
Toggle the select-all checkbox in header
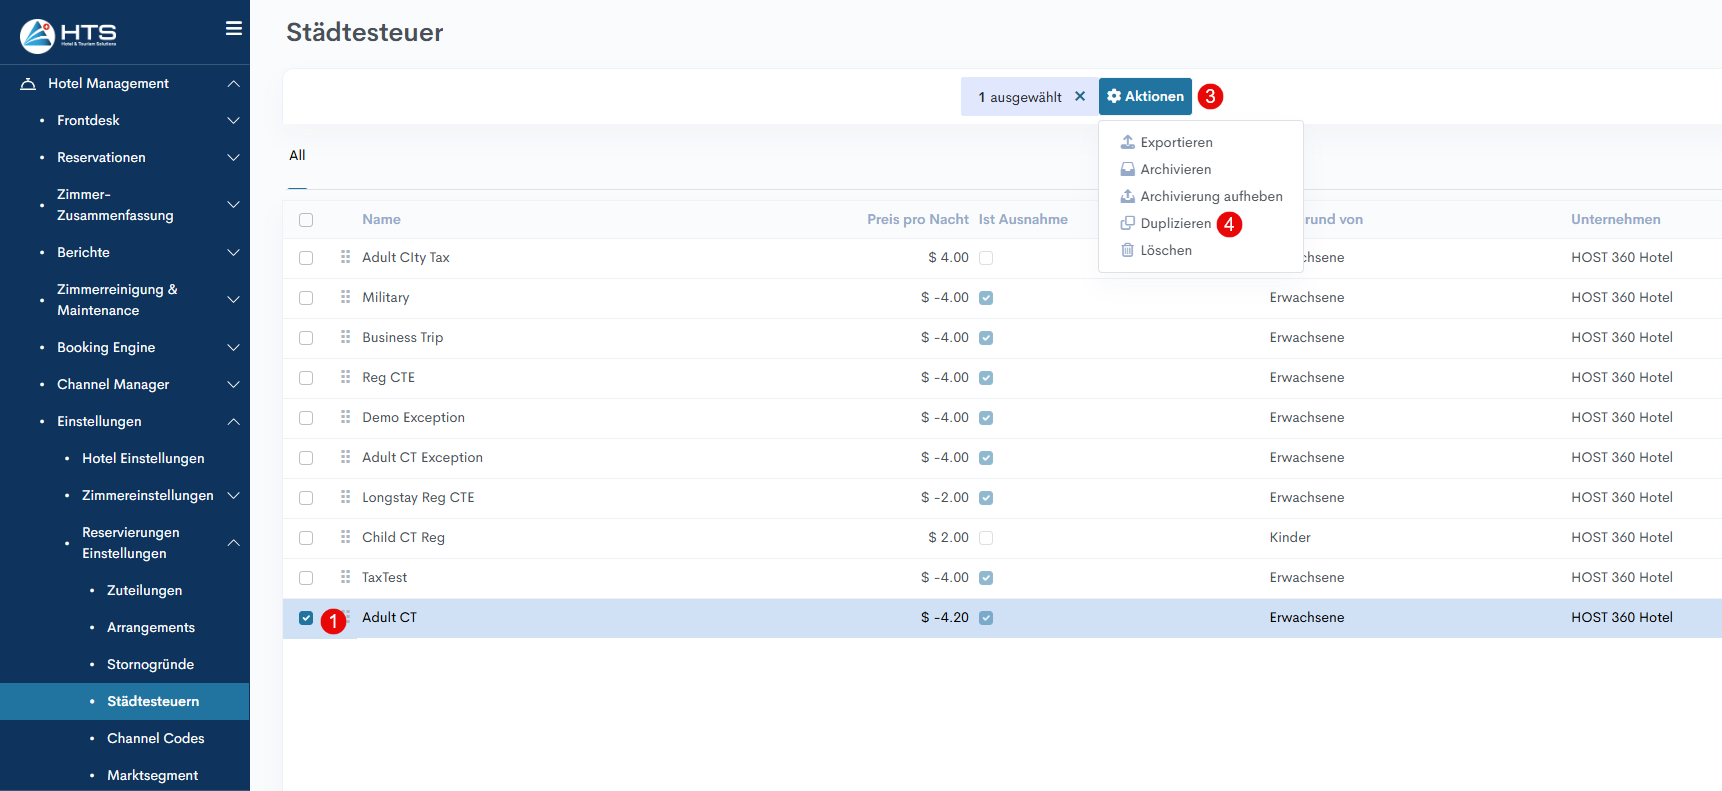pyautogui.click(x=306, y=220)
